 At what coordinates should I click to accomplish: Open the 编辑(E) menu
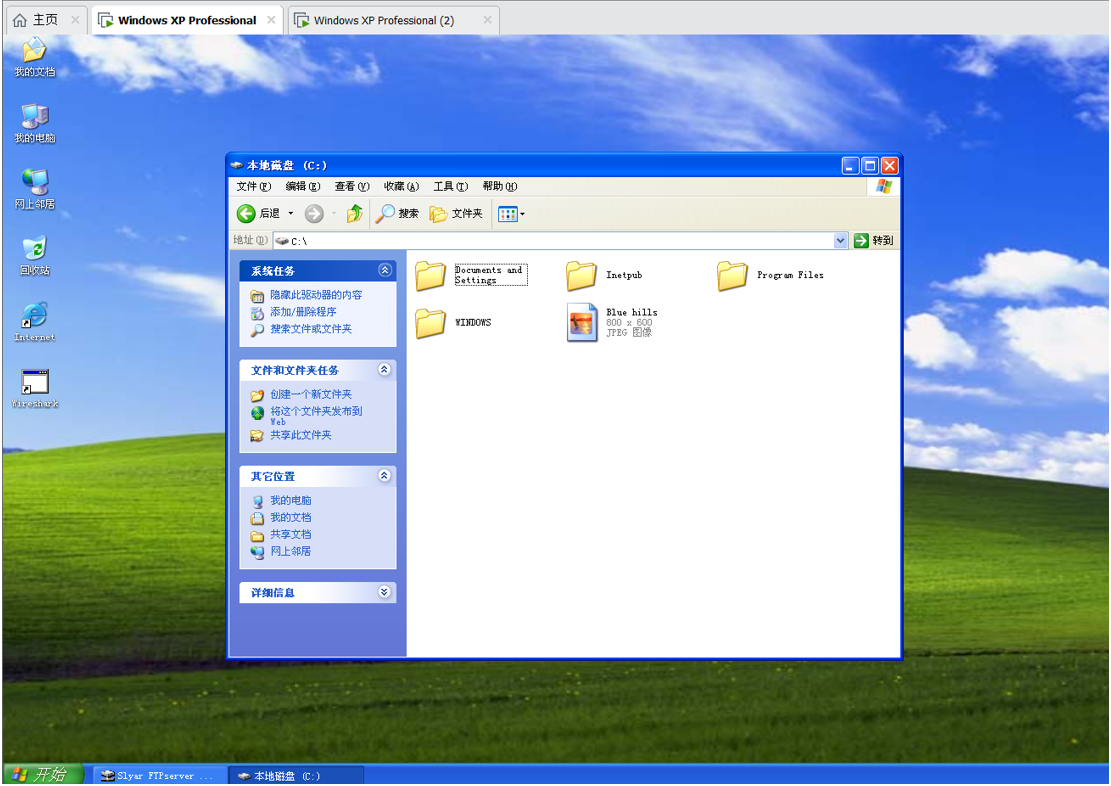[303, 186]
